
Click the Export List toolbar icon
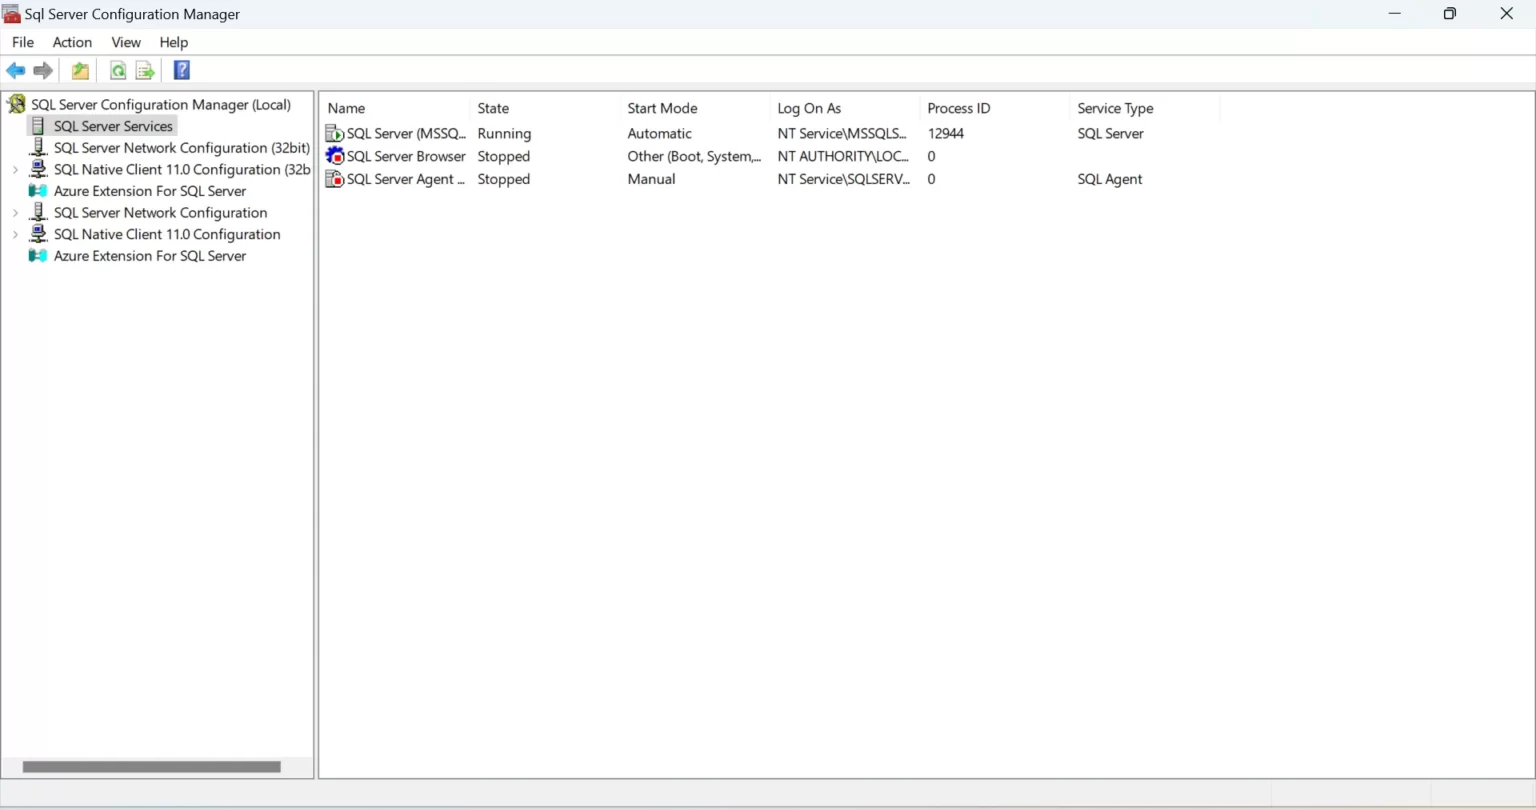(x=145, y=70)
